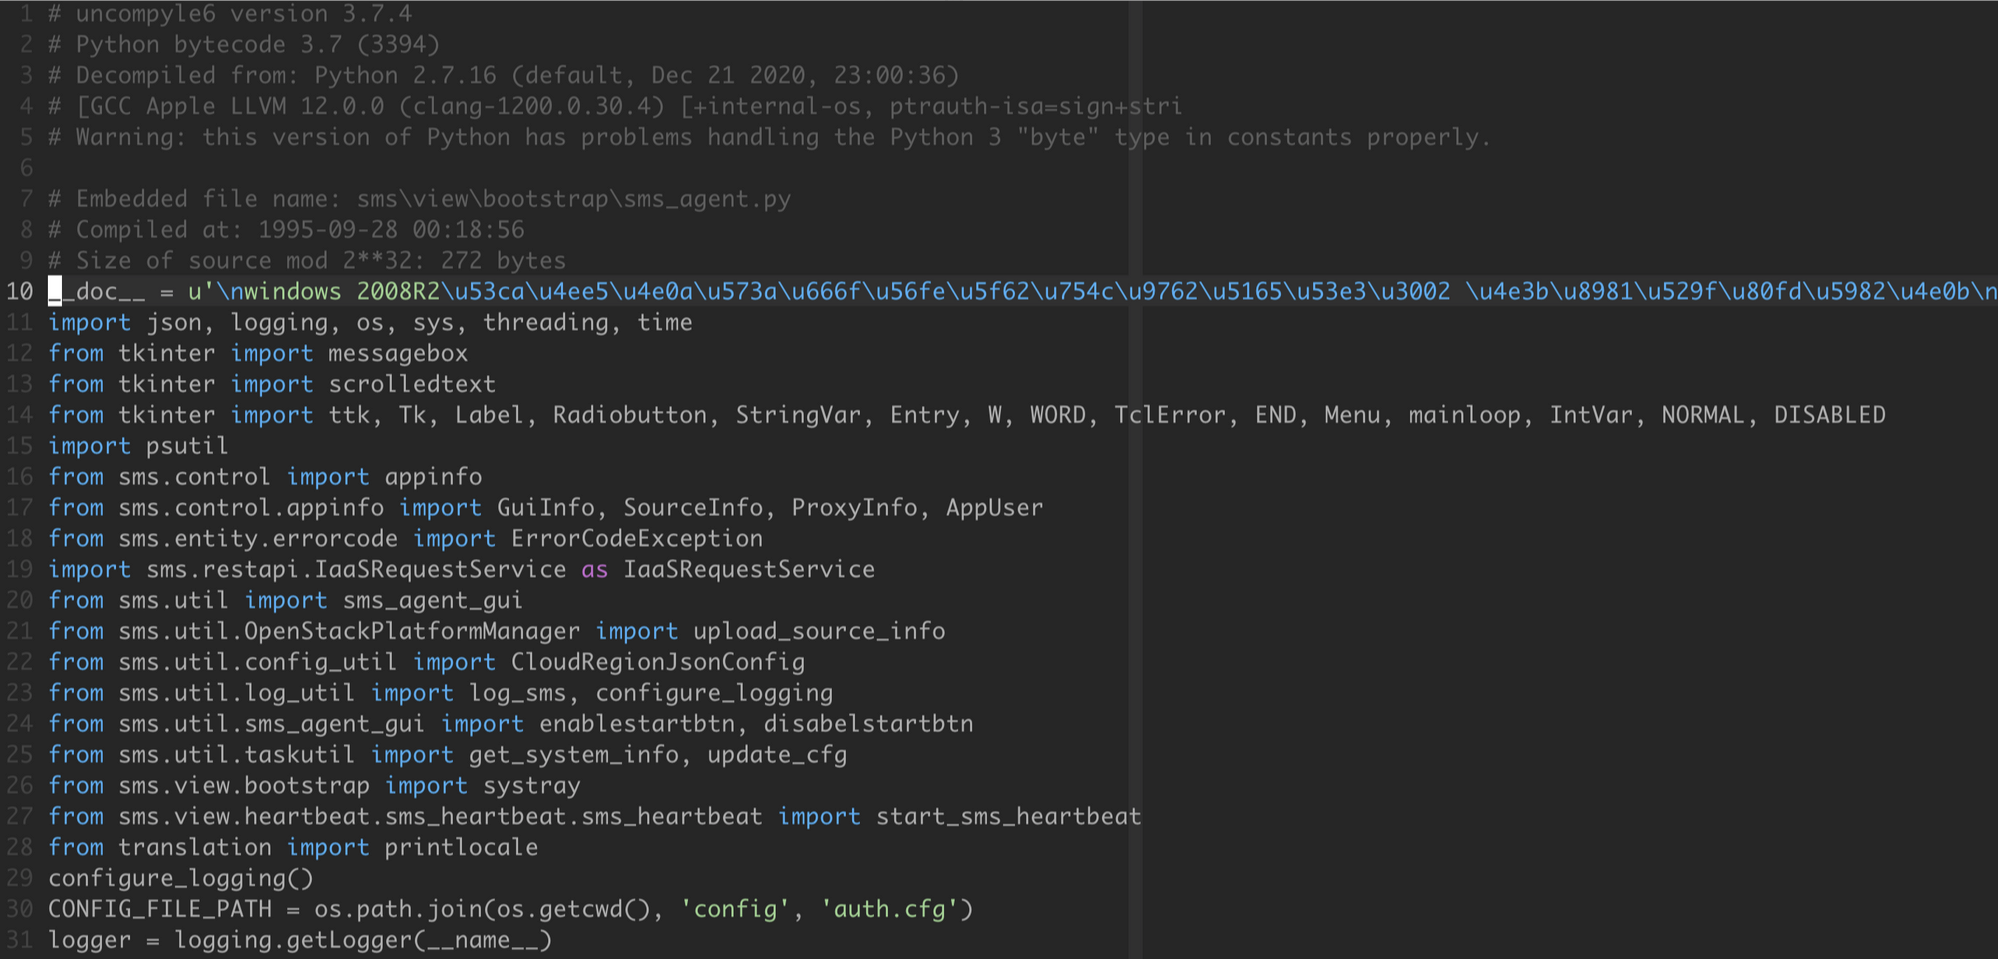Click 'sms_agent.py' in the embedded file name comment
Viewport: 1998px width, 959px height.
pyautogui.click(x=707, y=199)
